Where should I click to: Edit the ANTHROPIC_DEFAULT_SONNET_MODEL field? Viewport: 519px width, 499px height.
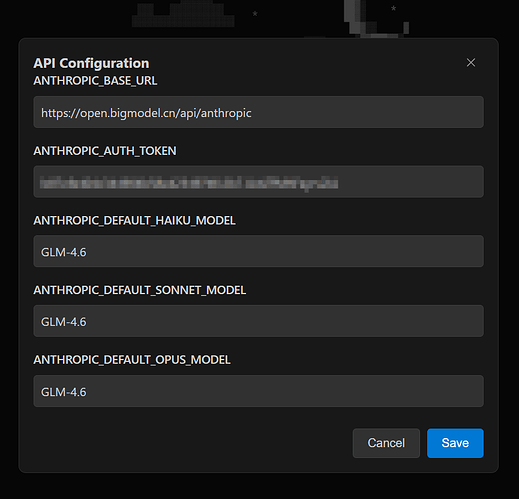[x=258, y=321]
